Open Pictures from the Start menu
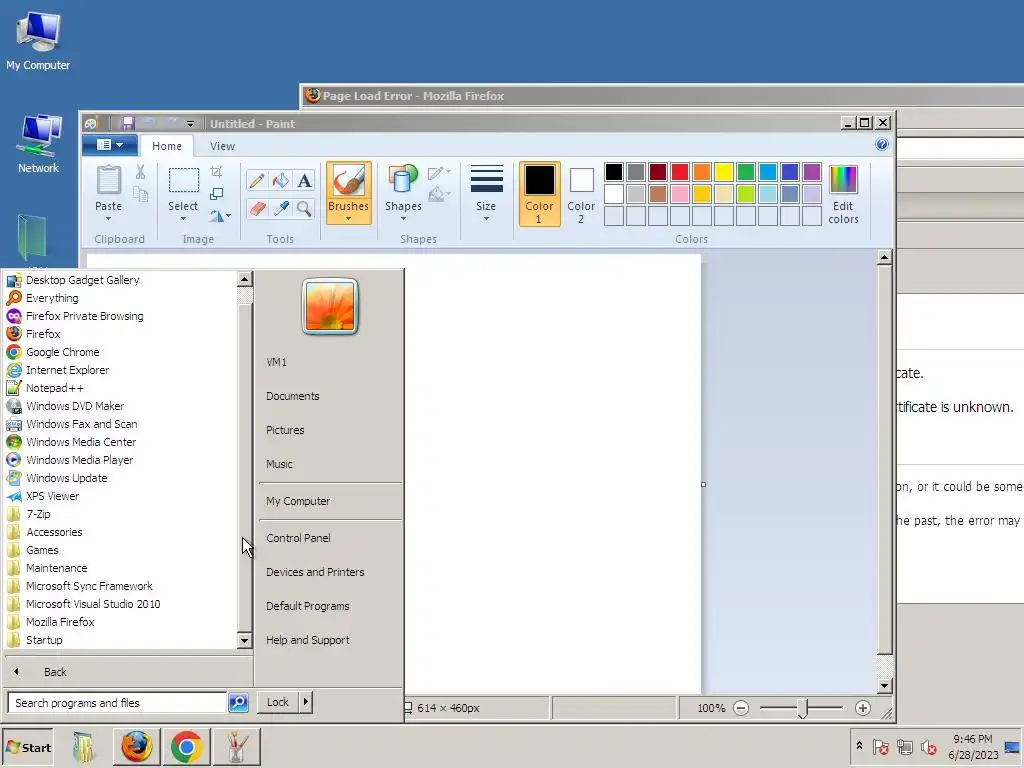The height and width of the screenshot is (768, 1024). [x=285, y=430]
